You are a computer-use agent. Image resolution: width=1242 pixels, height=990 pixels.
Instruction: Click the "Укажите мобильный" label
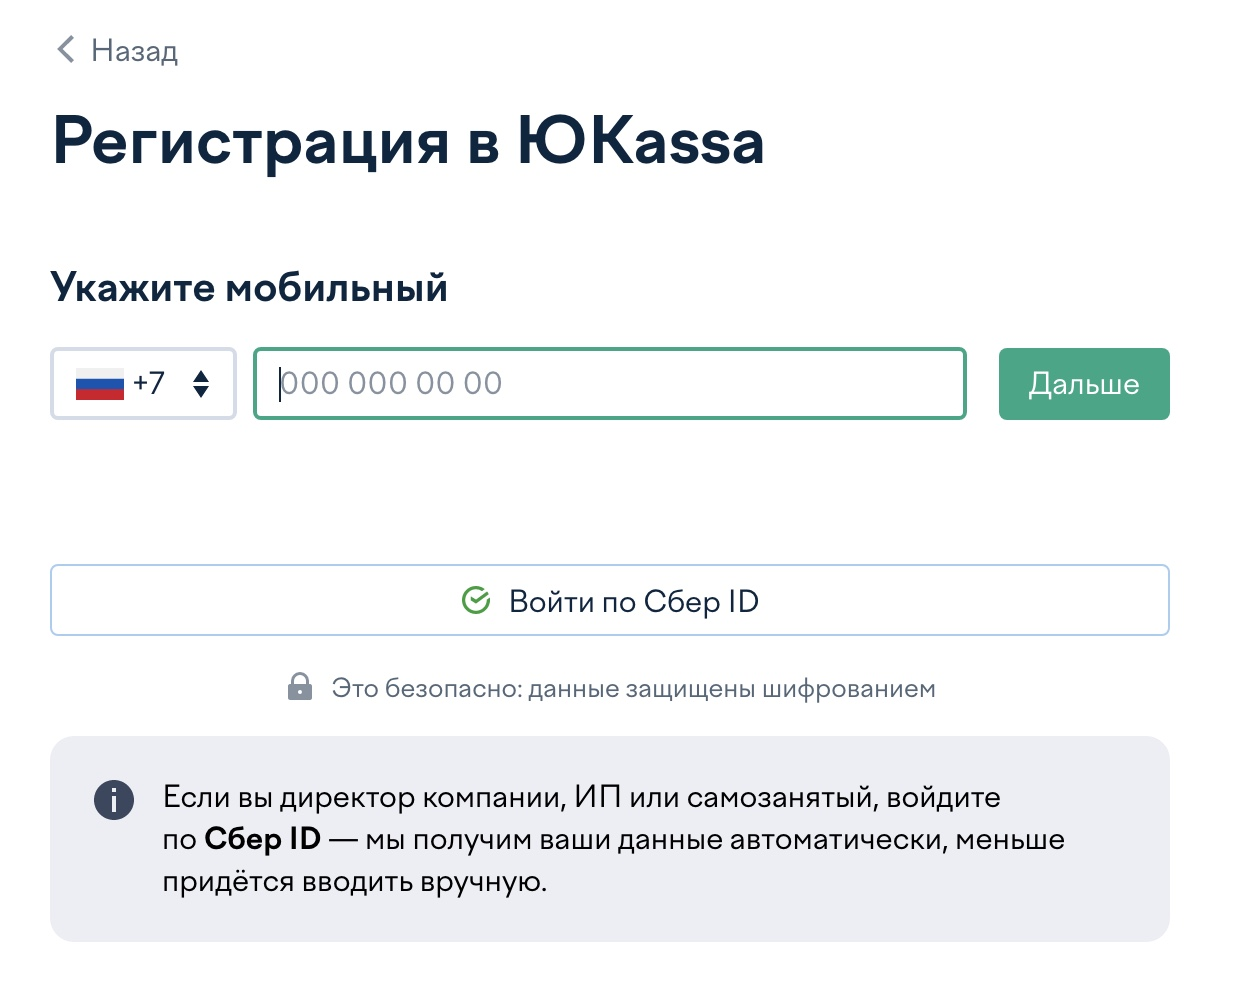tap(249, 288)
